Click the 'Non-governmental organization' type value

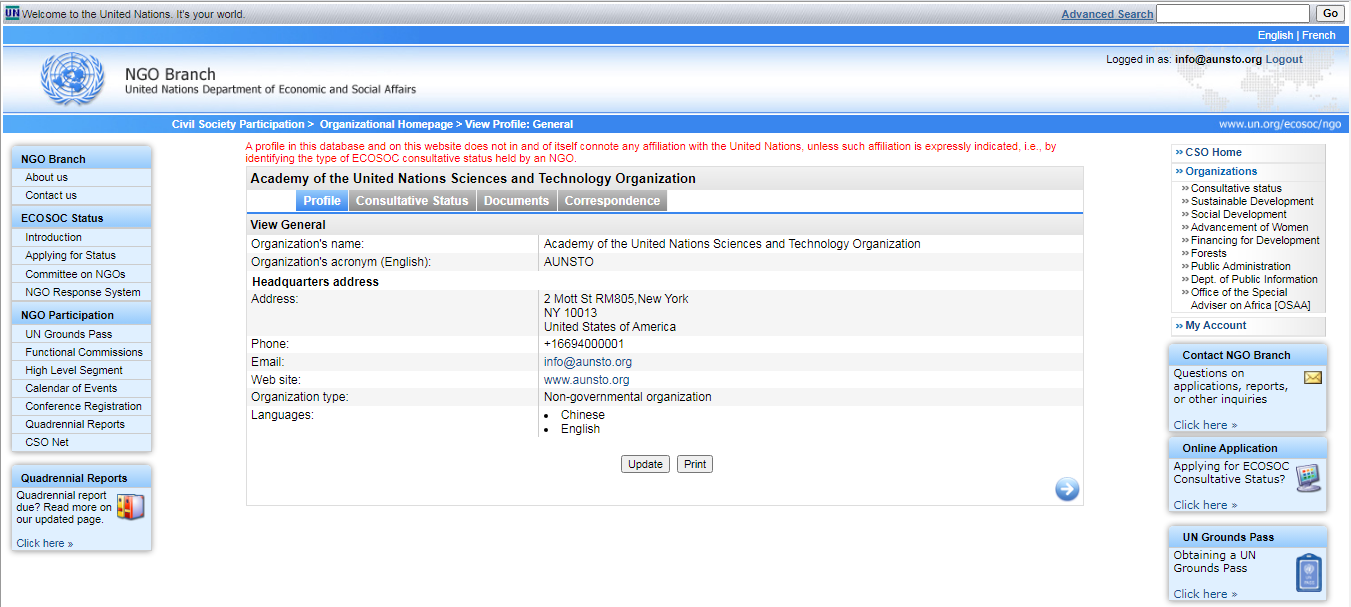pyautogui.click(x=628, y=397)
